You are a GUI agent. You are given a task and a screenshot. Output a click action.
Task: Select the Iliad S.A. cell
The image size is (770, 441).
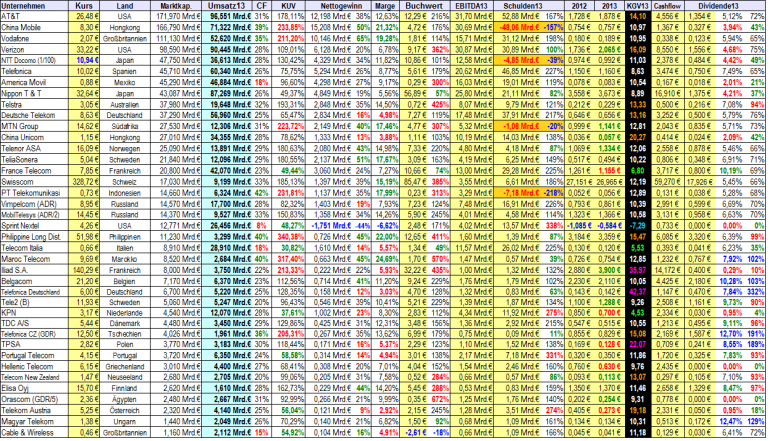pos(34,270)
